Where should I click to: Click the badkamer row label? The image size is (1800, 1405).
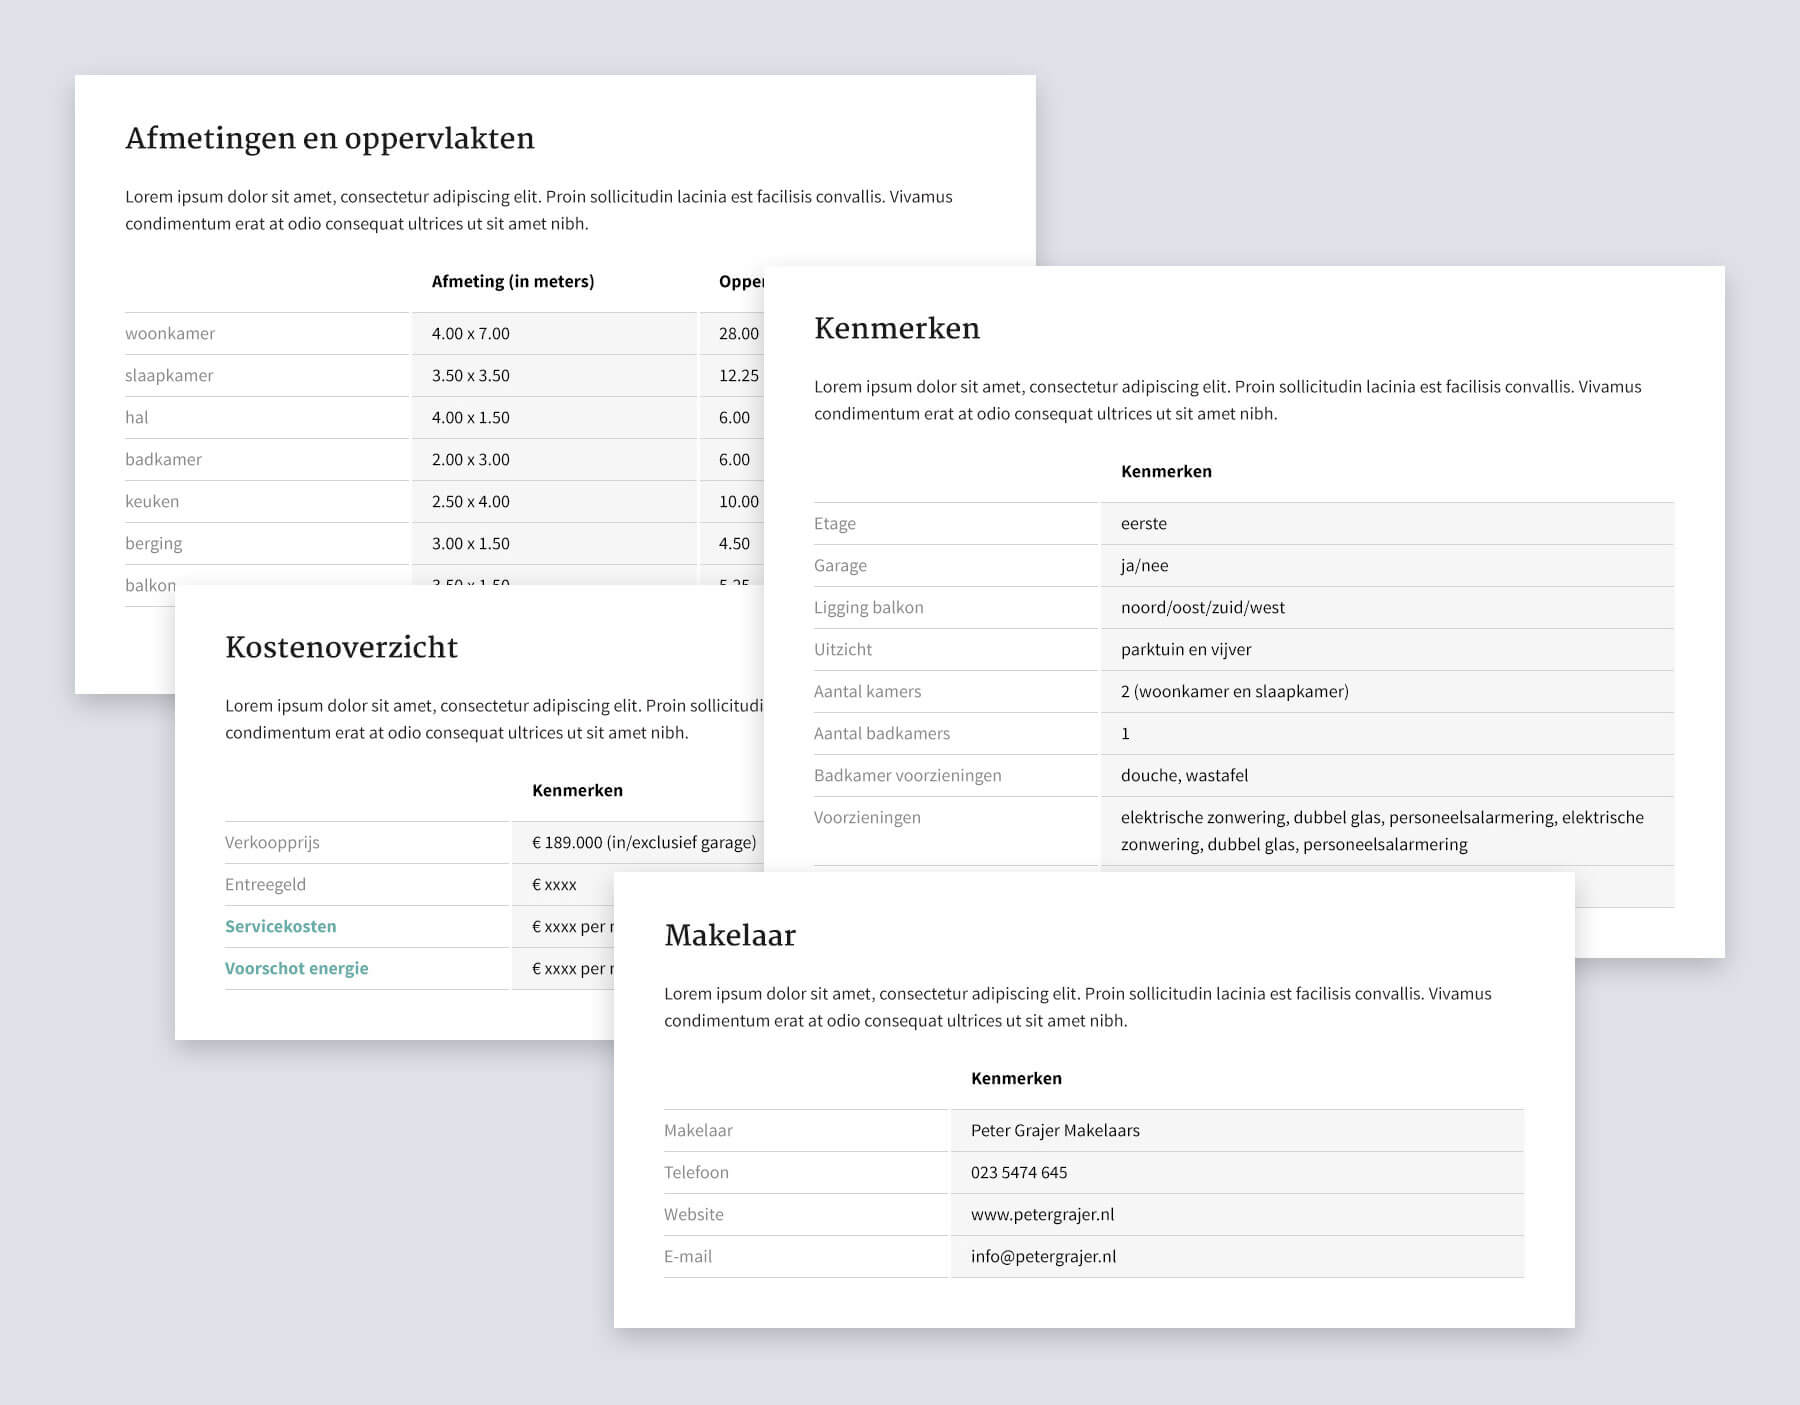[163, 459]
